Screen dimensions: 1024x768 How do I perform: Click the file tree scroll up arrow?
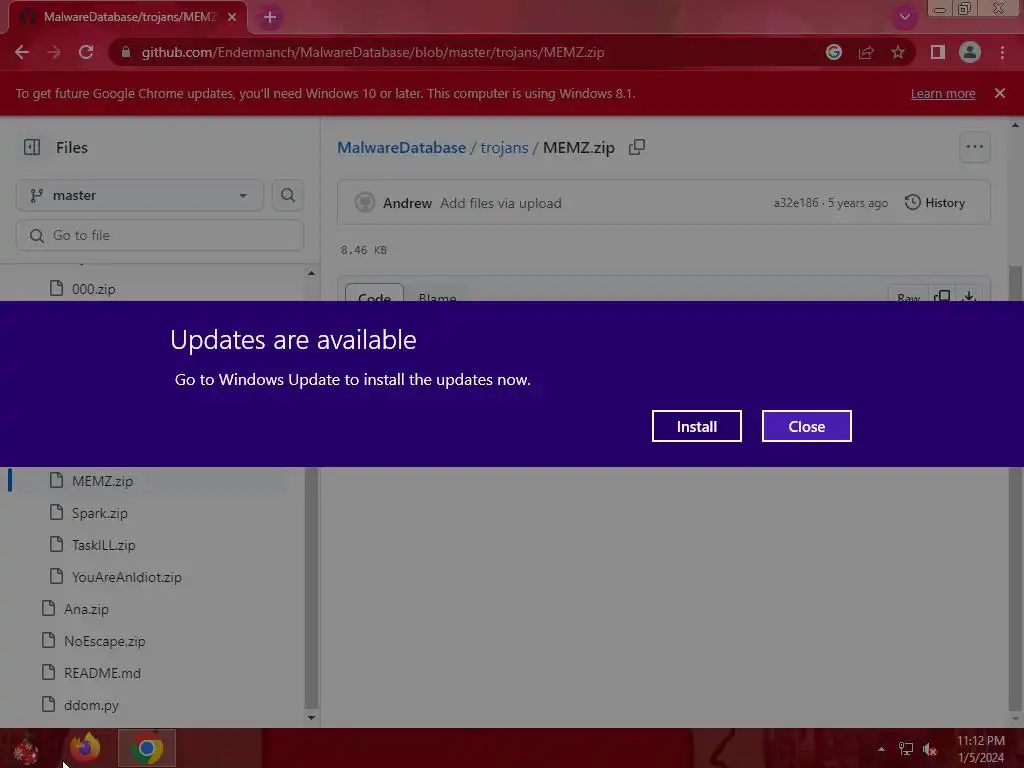tap(312, 273)
